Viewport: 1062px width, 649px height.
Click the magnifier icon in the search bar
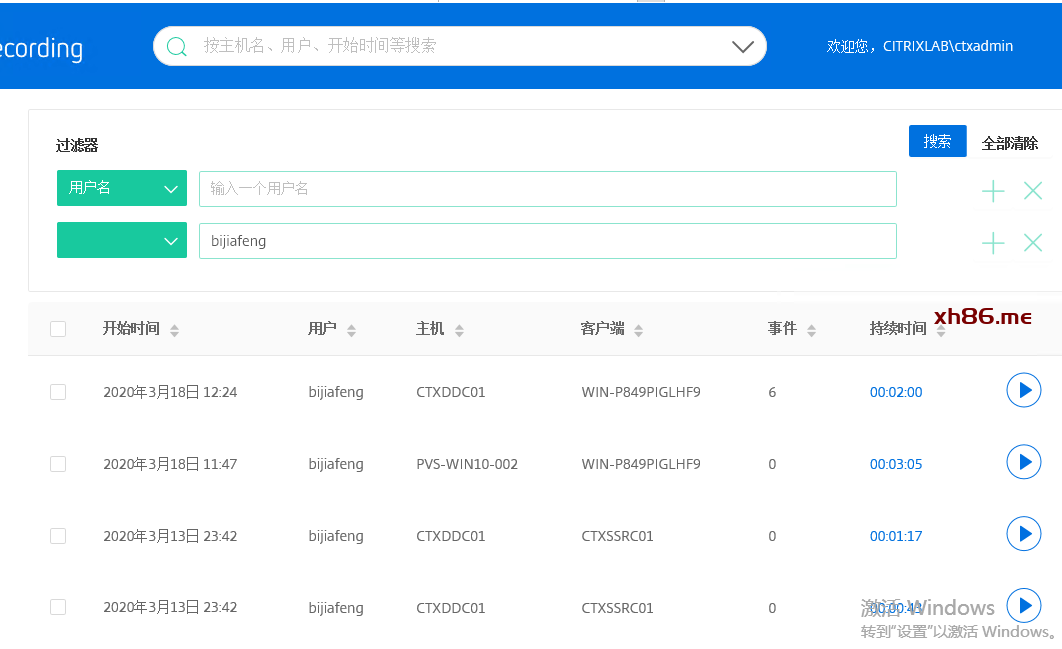tap(177, 46)
